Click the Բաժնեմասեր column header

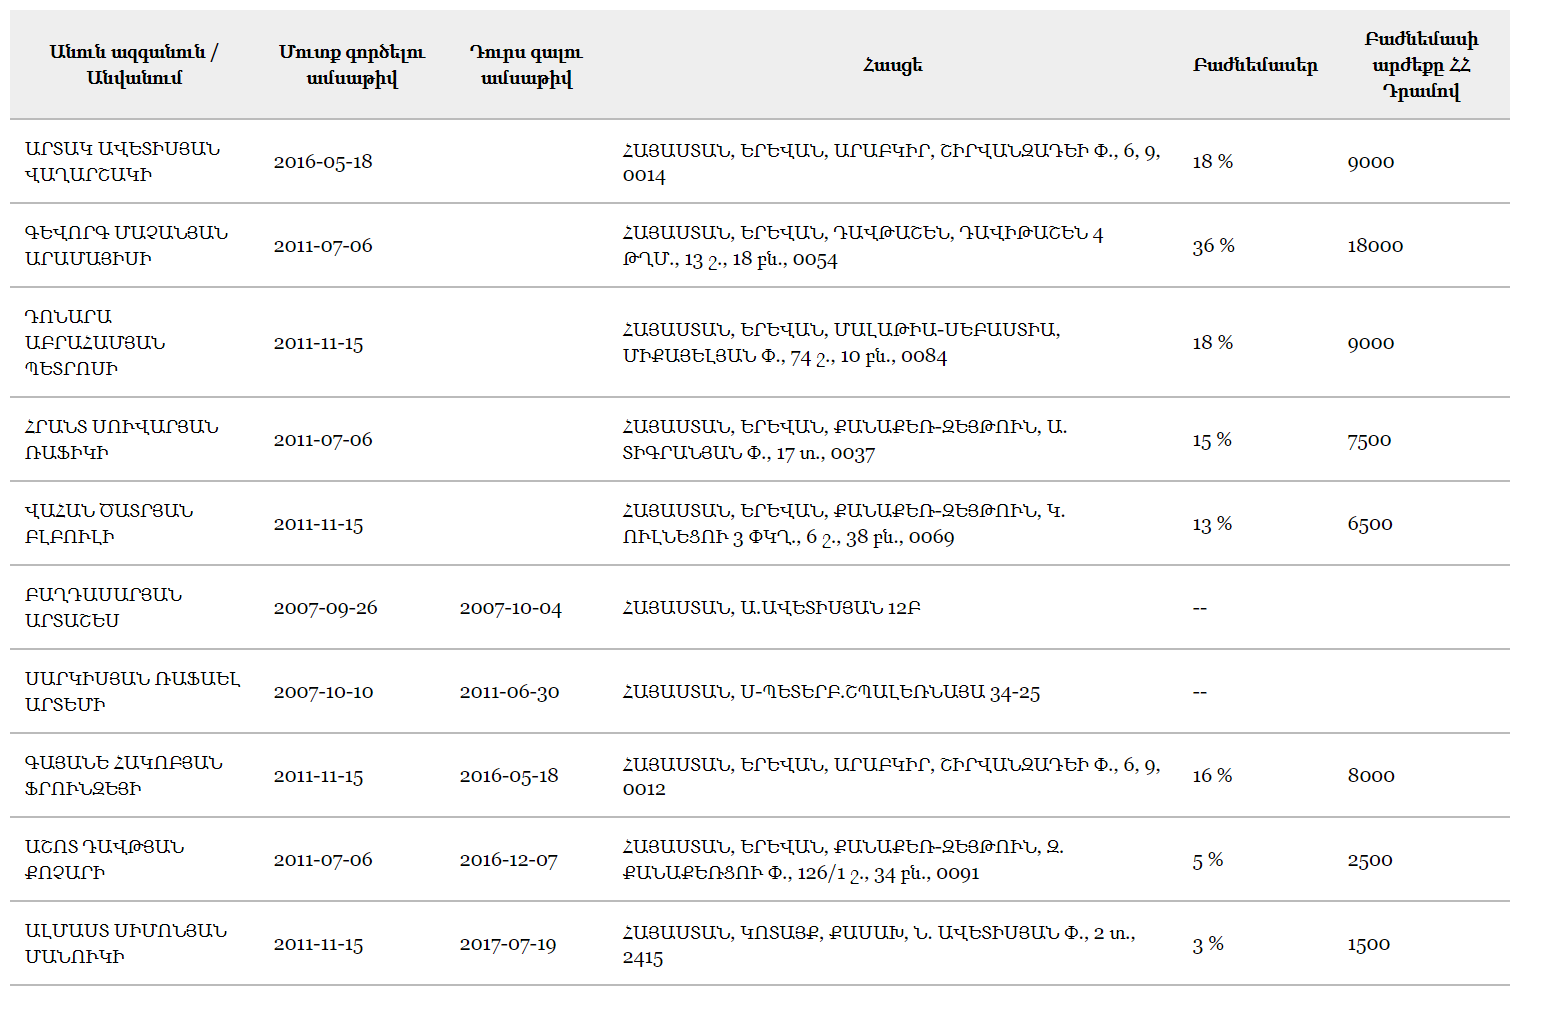1255,65
